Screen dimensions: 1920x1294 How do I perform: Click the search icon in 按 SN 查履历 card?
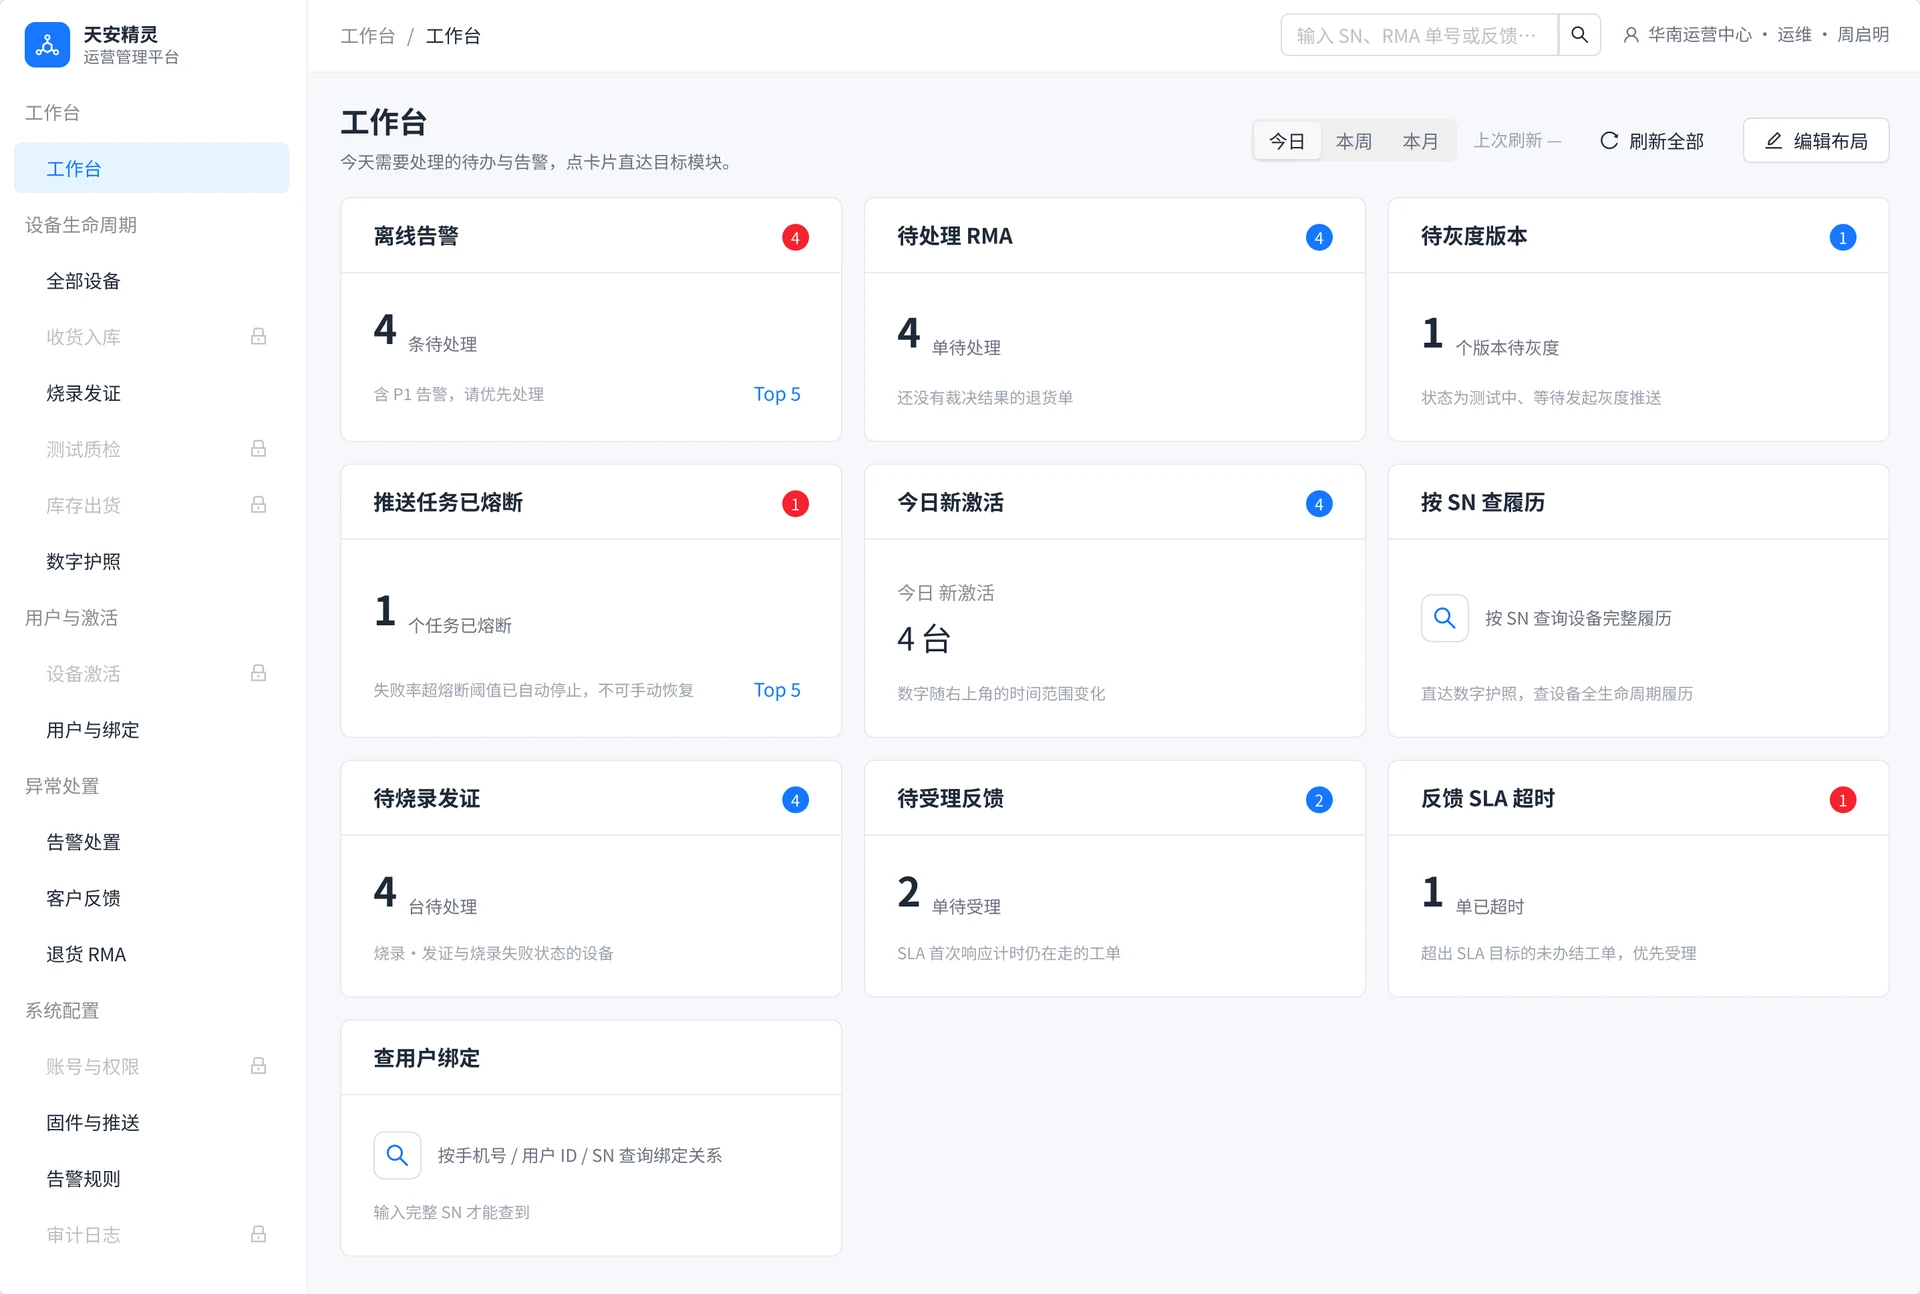[x=1444, y=618]
